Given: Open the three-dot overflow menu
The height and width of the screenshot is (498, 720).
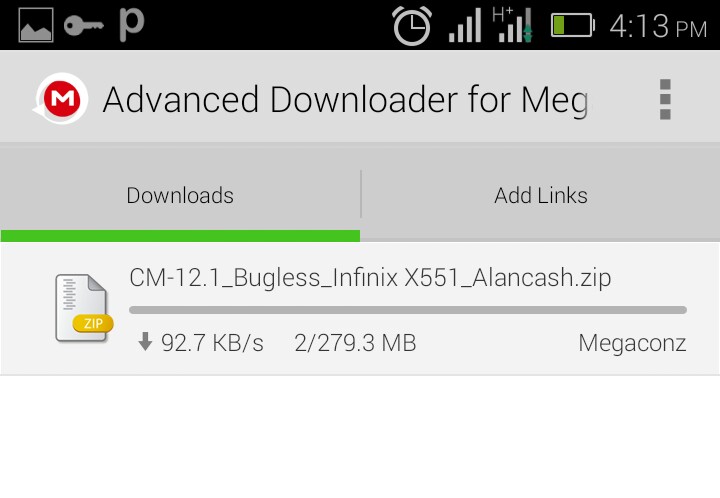Looking at the screenshot, I should coord(665,99).
